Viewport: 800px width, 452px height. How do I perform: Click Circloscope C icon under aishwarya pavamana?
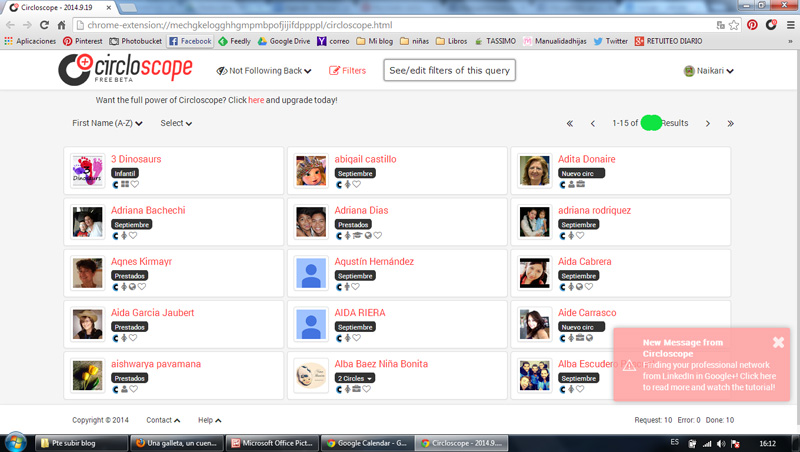[115, 389]
